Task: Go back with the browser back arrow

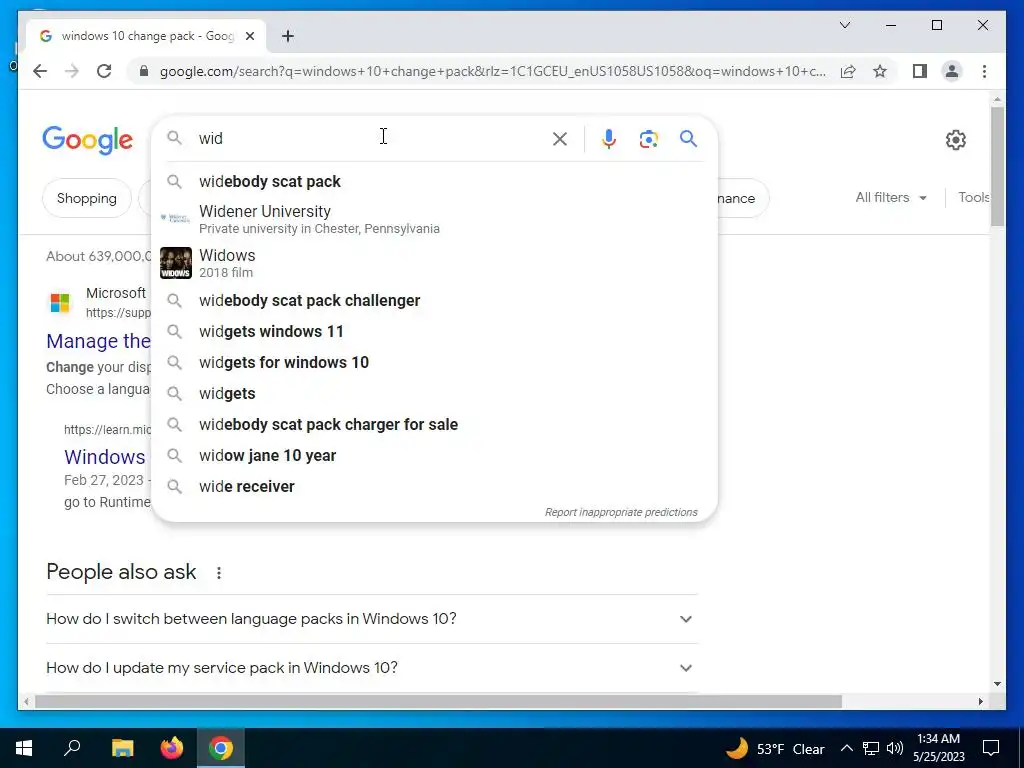Action: (40, 71)
